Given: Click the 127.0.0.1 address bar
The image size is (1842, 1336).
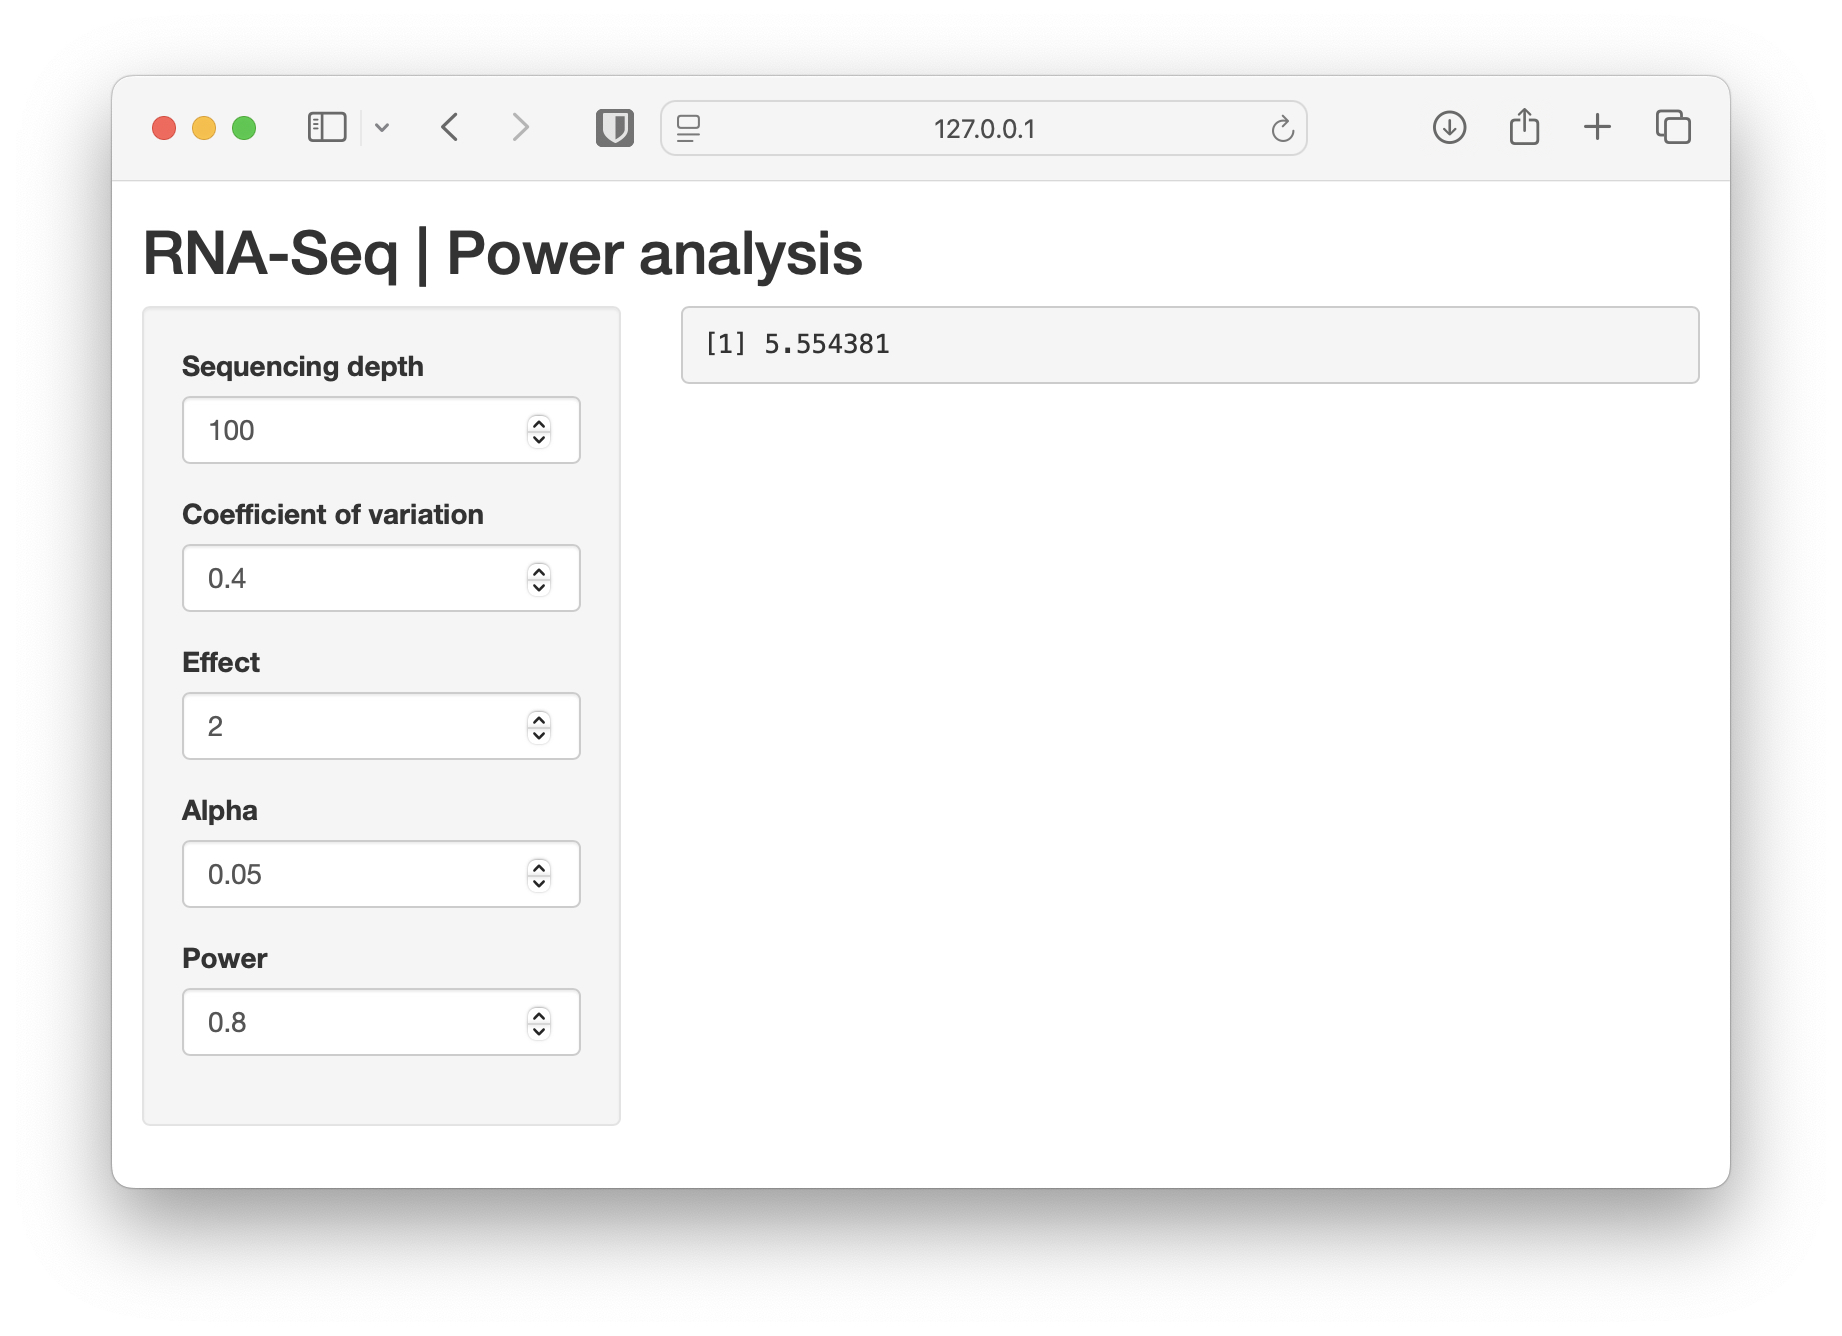Looking at the screenshot, I should (x=984, y=128).
